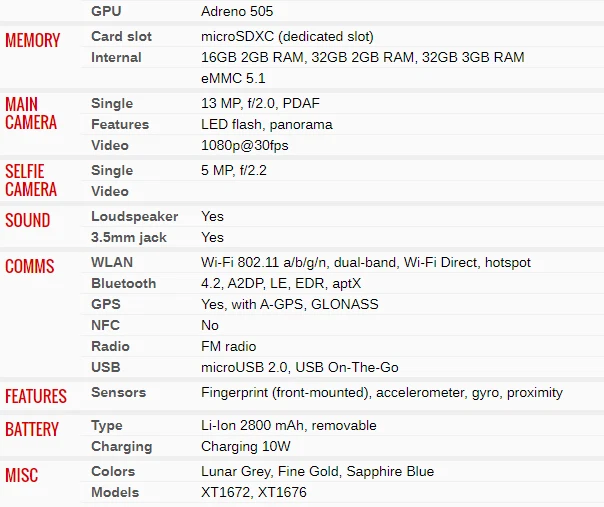
Task: Open the Radio spec link
Action: click(x=110, y=347)
